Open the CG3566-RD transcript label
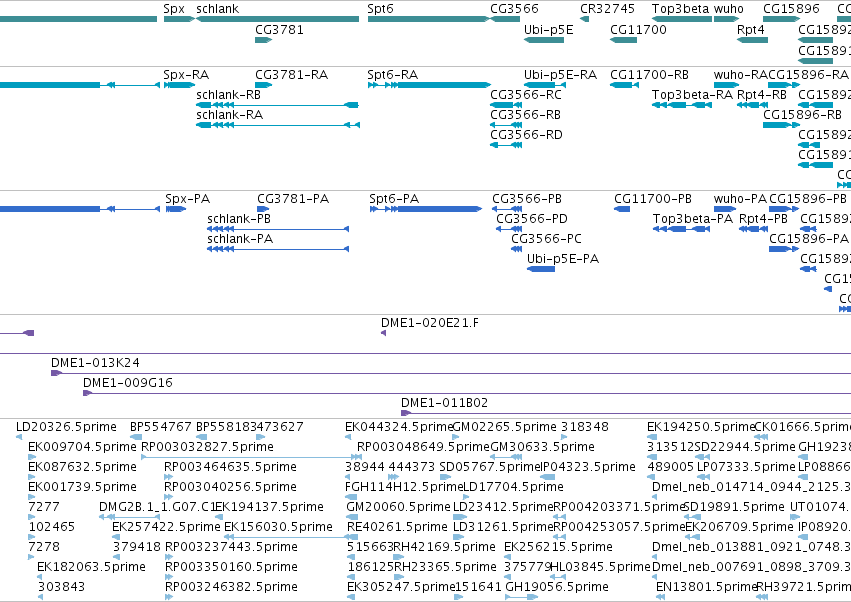851x602 pixels. (526, 135)
